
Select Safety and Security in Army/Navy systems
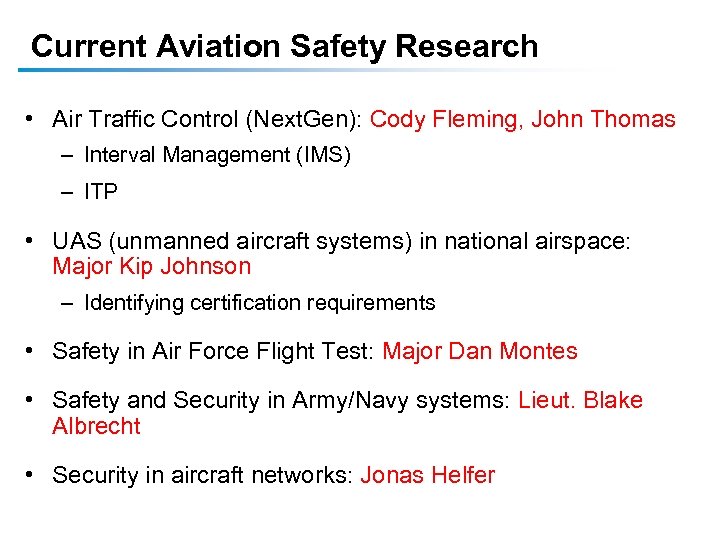coord(281,401)
